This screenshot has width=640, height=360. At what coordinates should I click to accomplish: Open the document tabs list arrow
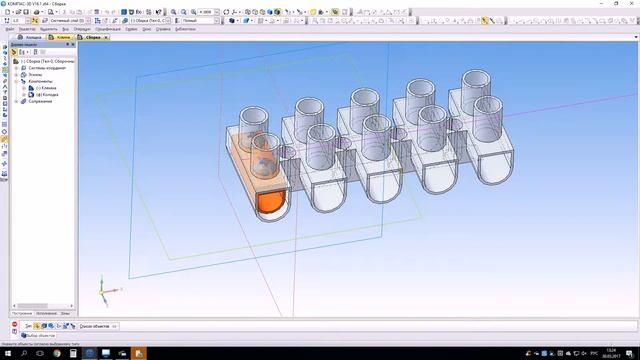click(x=636, y=37)
